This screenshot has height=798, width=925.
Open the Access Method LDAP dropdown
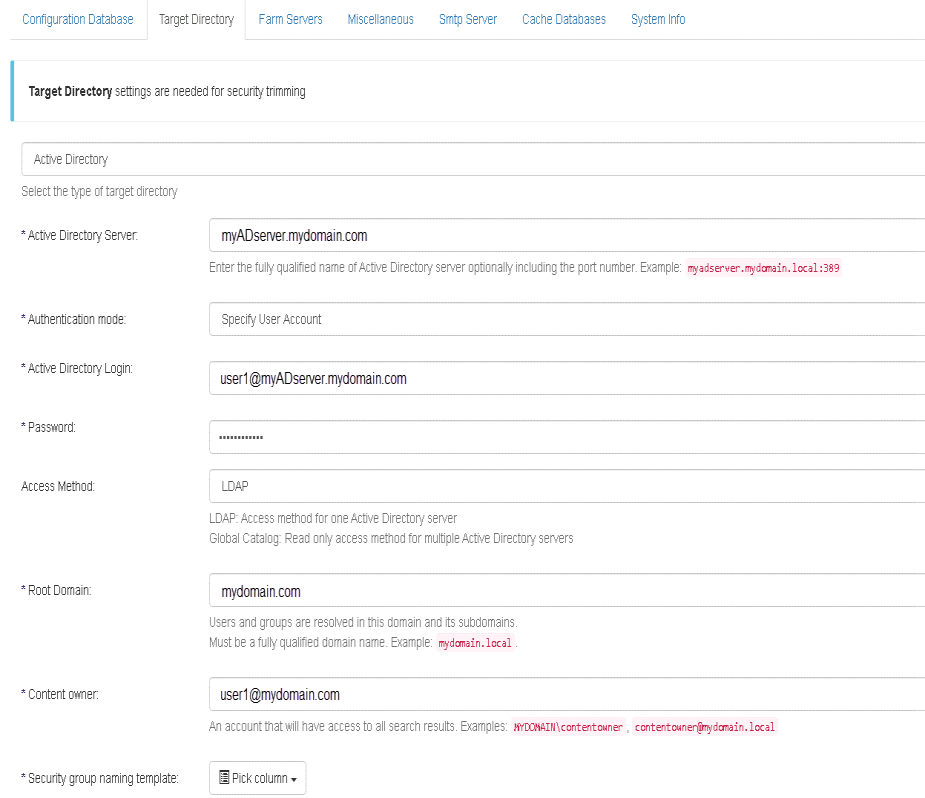[566, 486]
